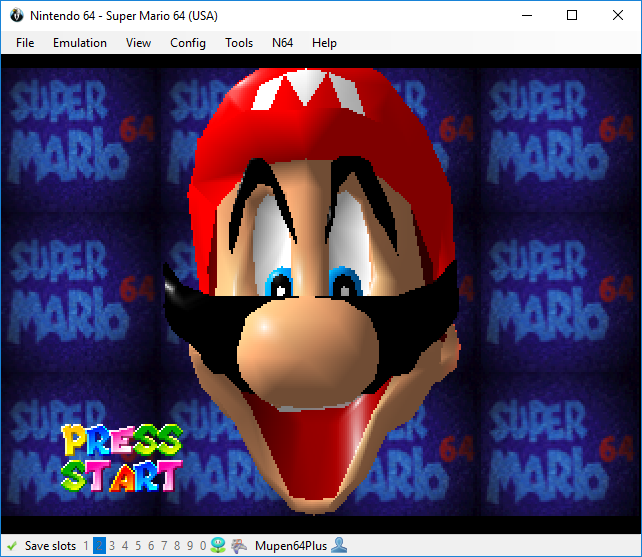Click the Mupen64Plus core label
The width and height of the screenshot is (642, 557).
coord(291,546)
